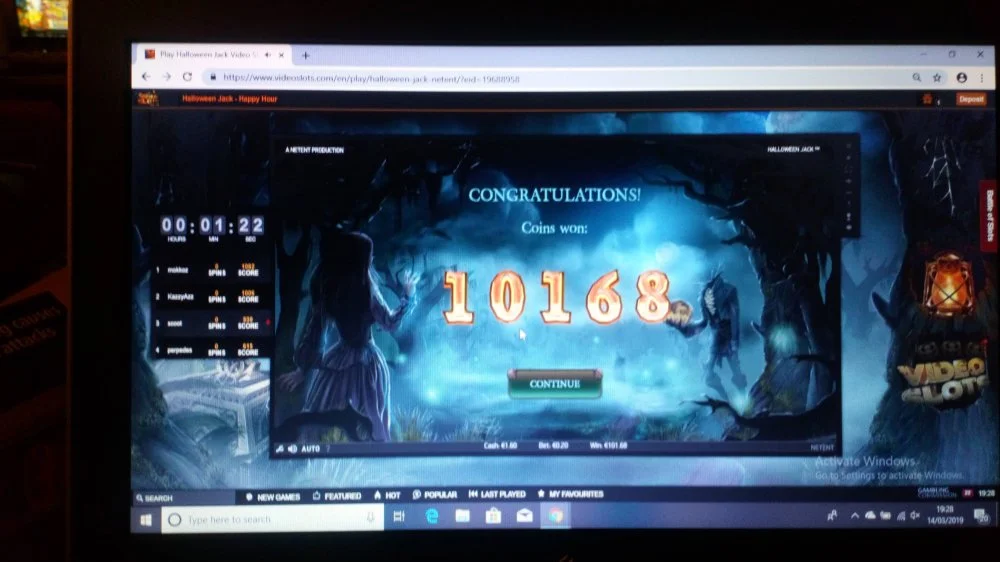The height and width of the screenshot is (562, 1000).
Task: Open the People icon in the system tray
Action: tap(832, 515)
